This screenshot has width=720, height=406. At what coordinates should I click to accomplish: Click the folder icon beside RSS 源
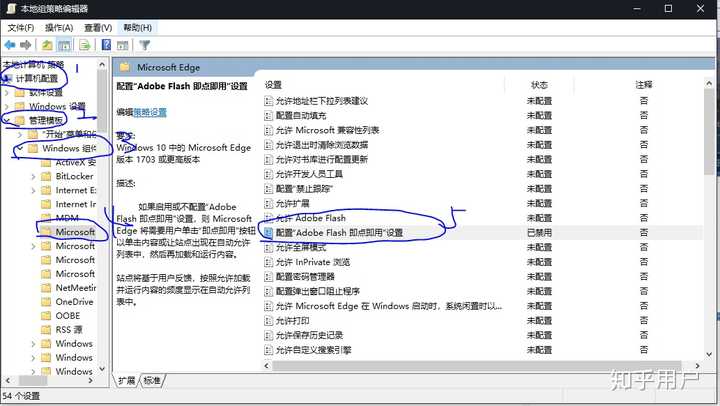(x=46, y=330)
